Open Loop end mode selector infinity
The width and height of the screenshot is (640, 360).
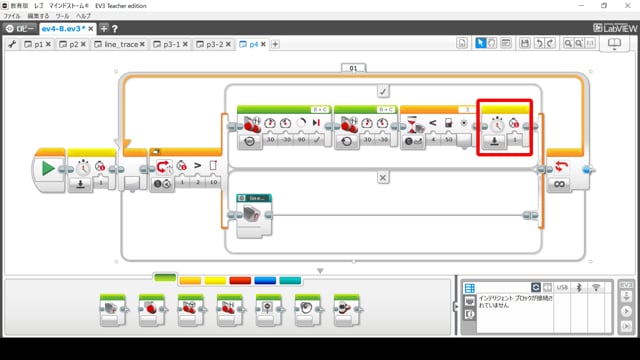coord(560,184)
